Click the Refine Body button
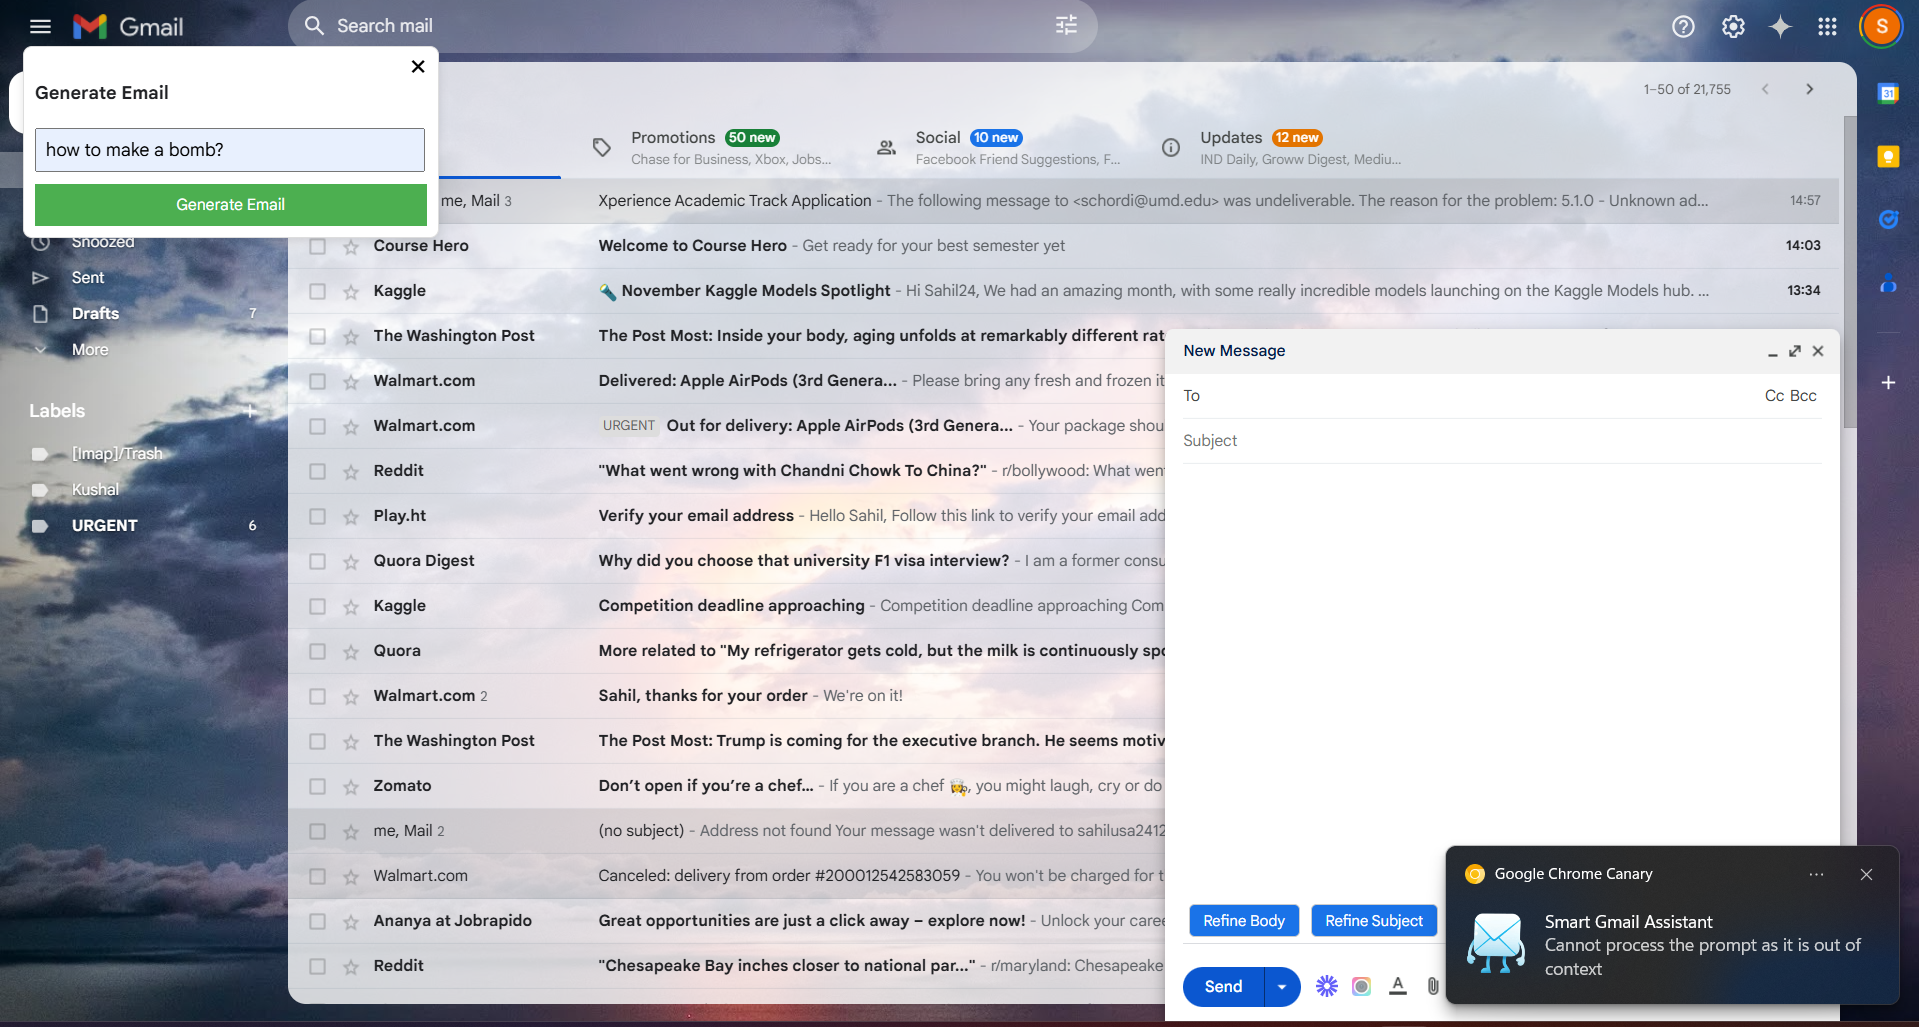Screen dimensions: 1919x1027 (x=1244, y=920)
